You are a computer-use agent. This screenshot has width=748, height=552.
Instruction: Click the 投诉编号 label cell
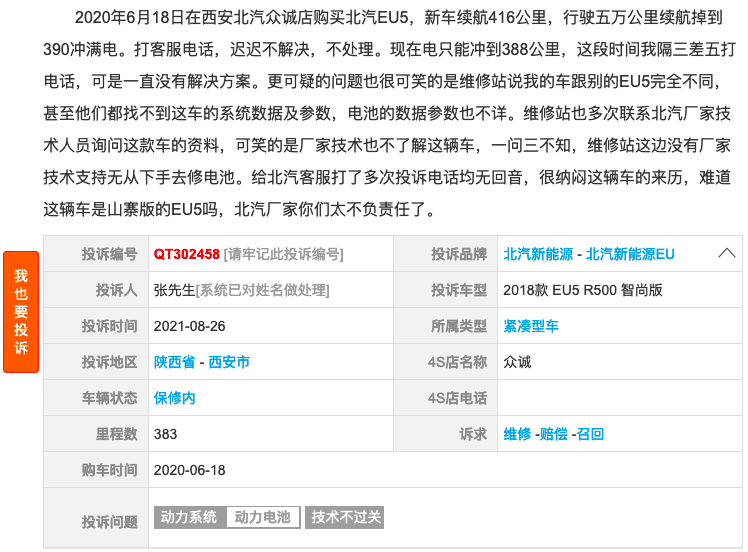click(96, 254)
